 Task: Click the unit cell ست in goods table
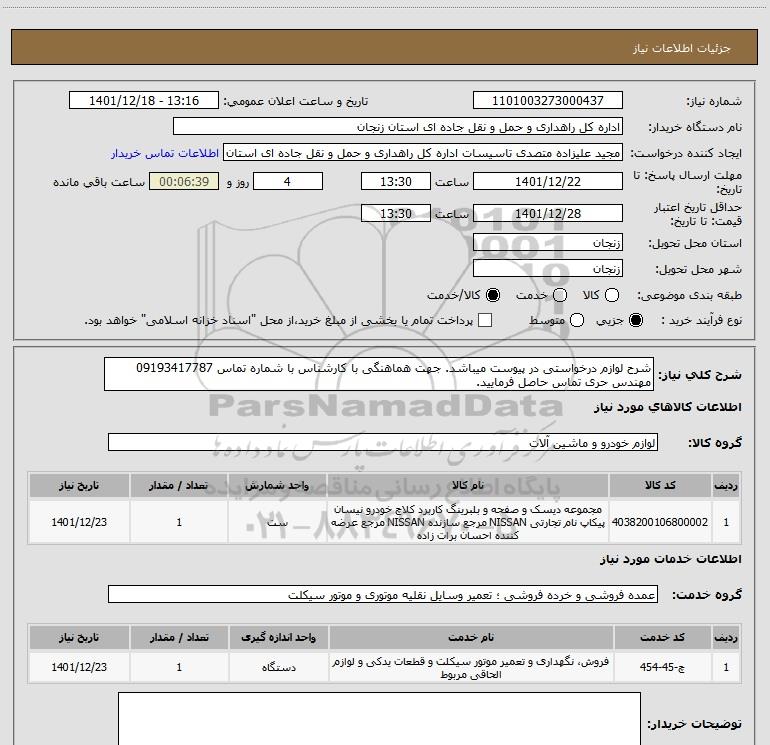click(x=277, y=522)
